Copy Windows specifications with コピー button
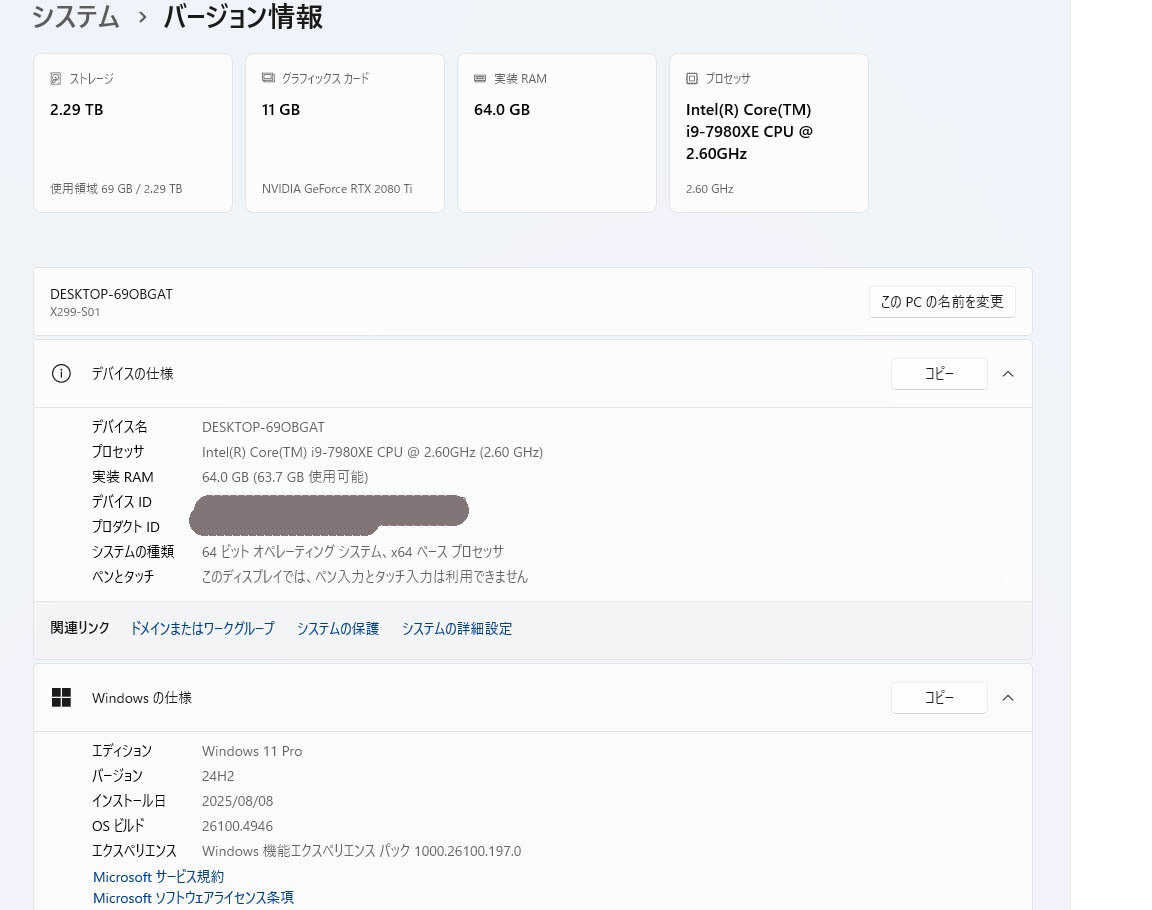Image resolution: width=1152 pixels, height=910 pixels. (x=938, y=697)
